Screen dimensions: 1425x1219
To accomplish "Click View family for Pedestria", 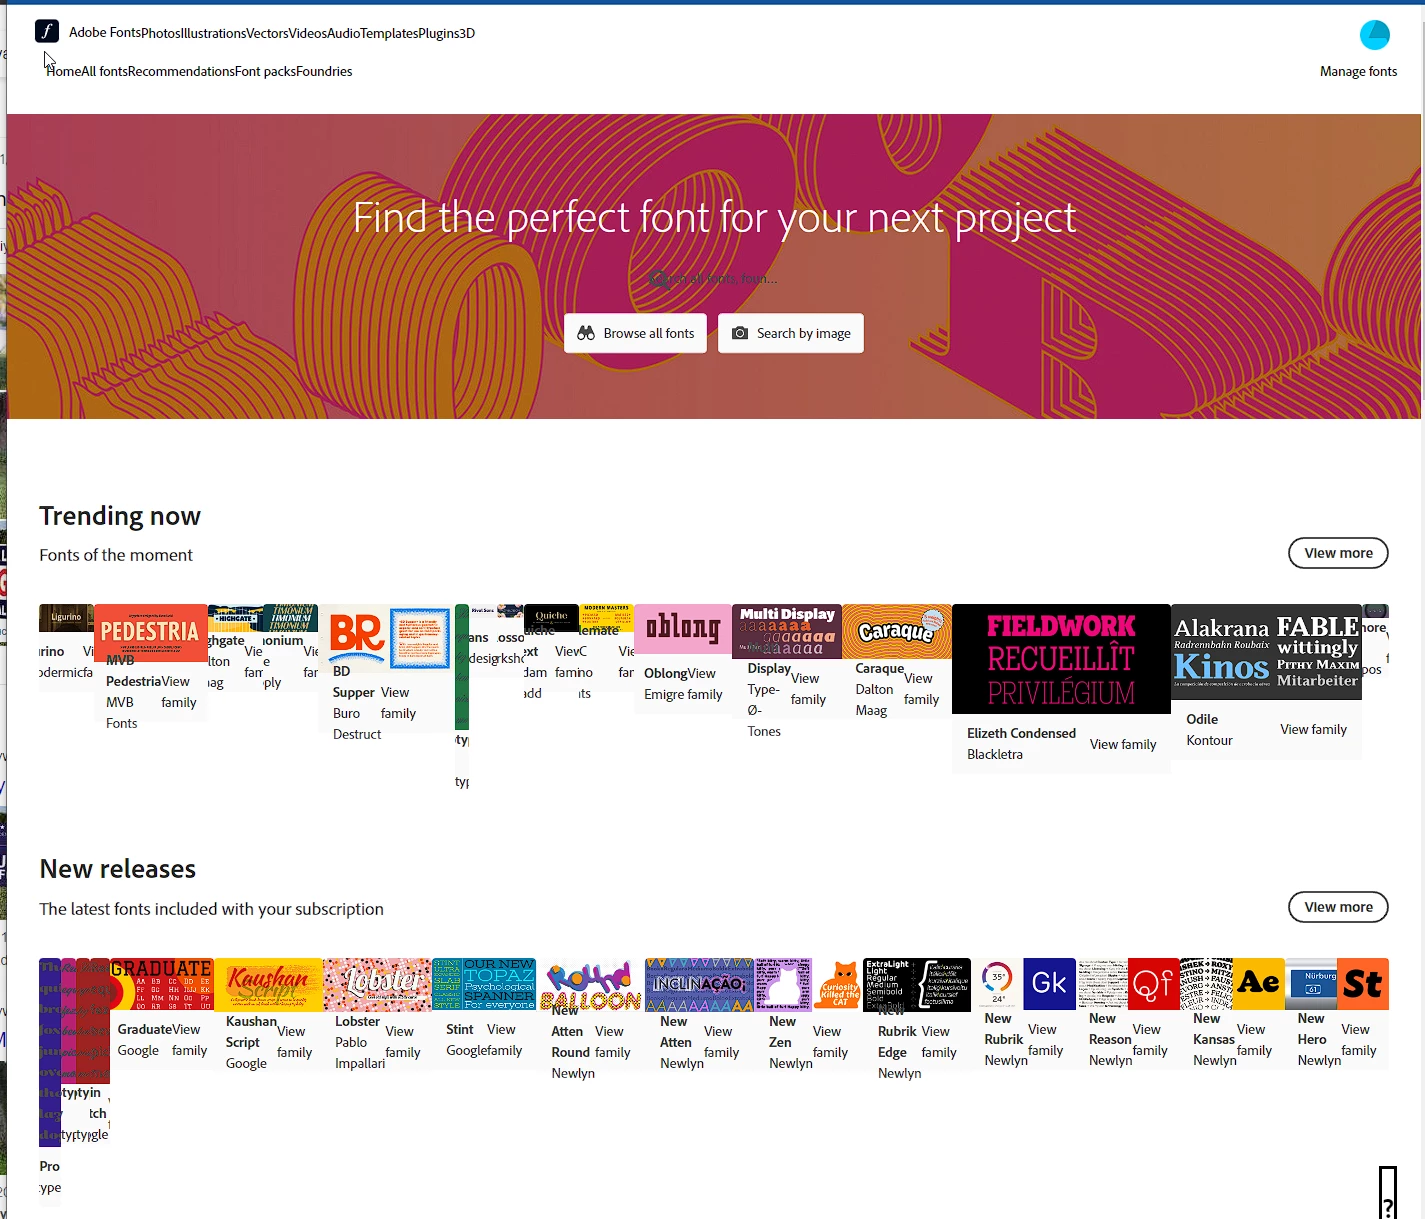I will point(178,692).
